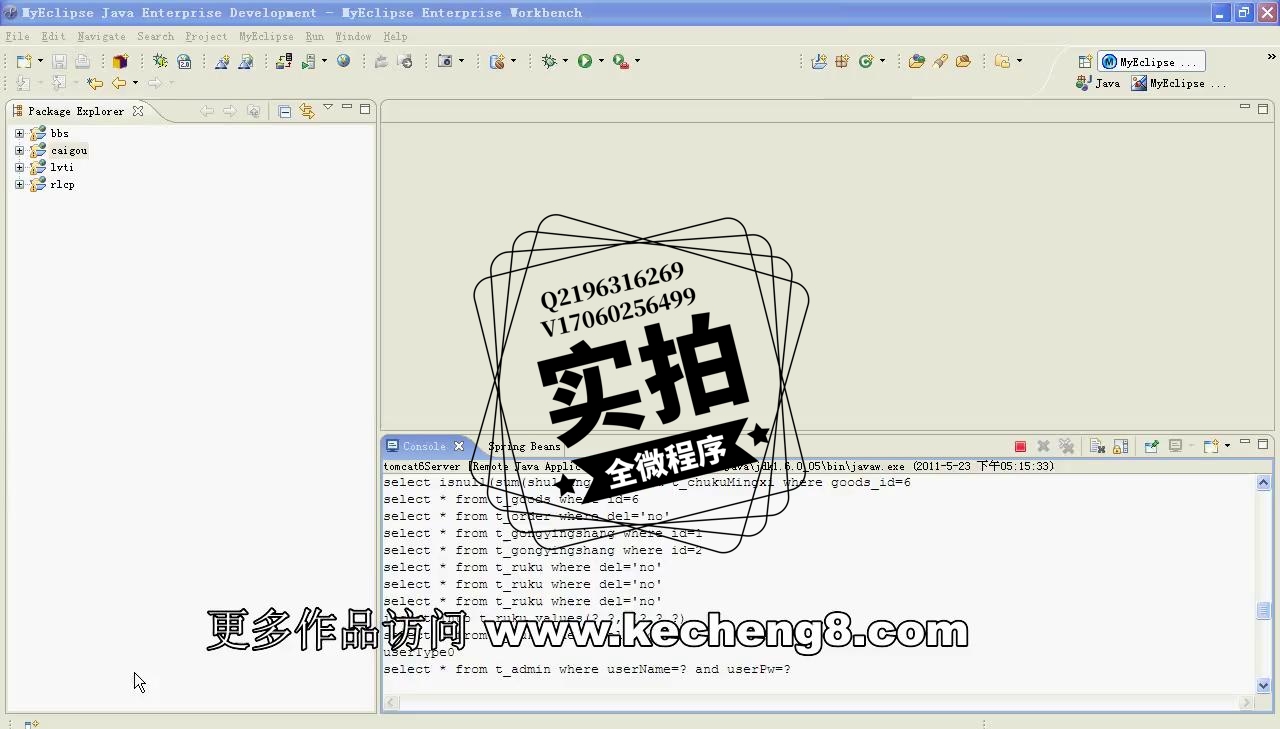The height and width of the screenshot is (729, 1280).
Task: Click the Console horizontal scrollbar right arrow
Action: coord(1246,702)
